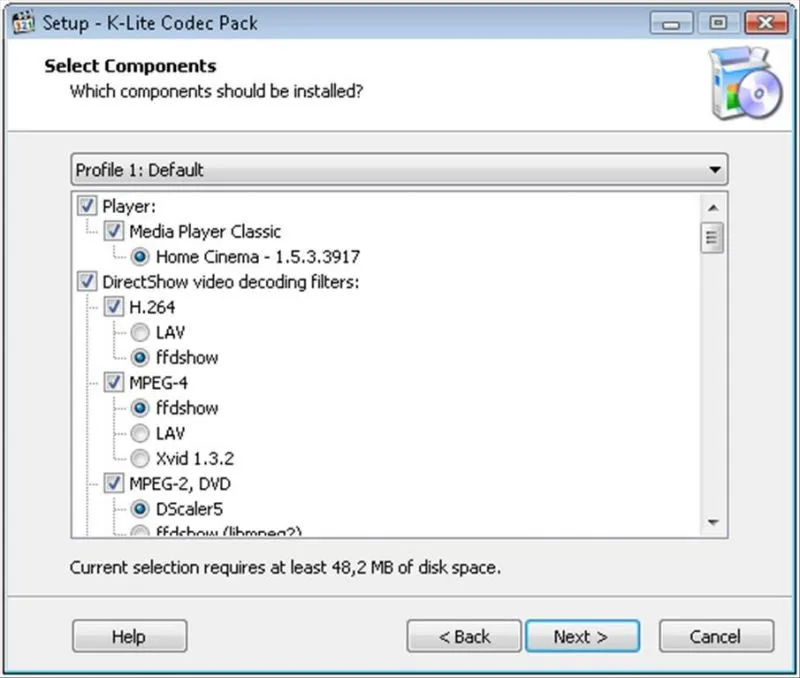Select Home Cinema 1.5.3.3917 radio button

pyautogui.click(x=140, y=257)
